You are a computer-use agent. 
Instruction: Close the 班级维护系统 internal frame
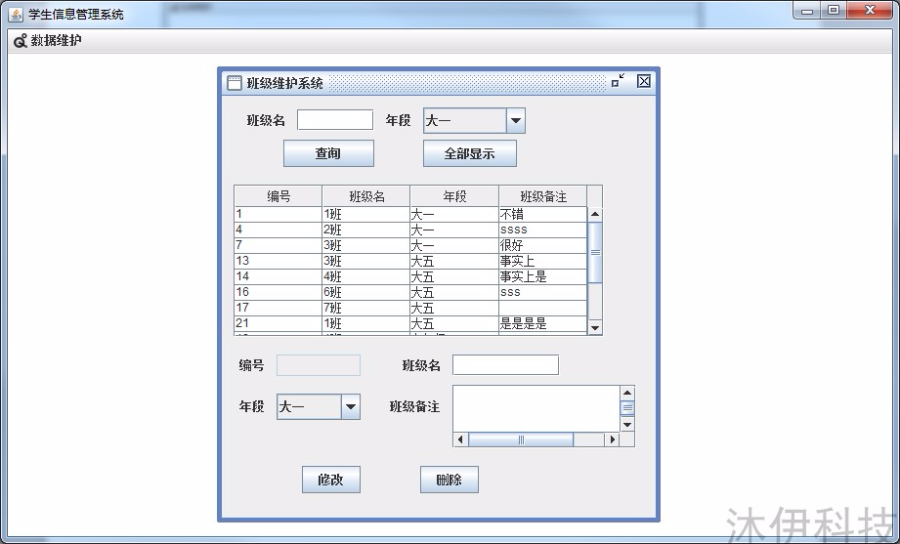644,81
